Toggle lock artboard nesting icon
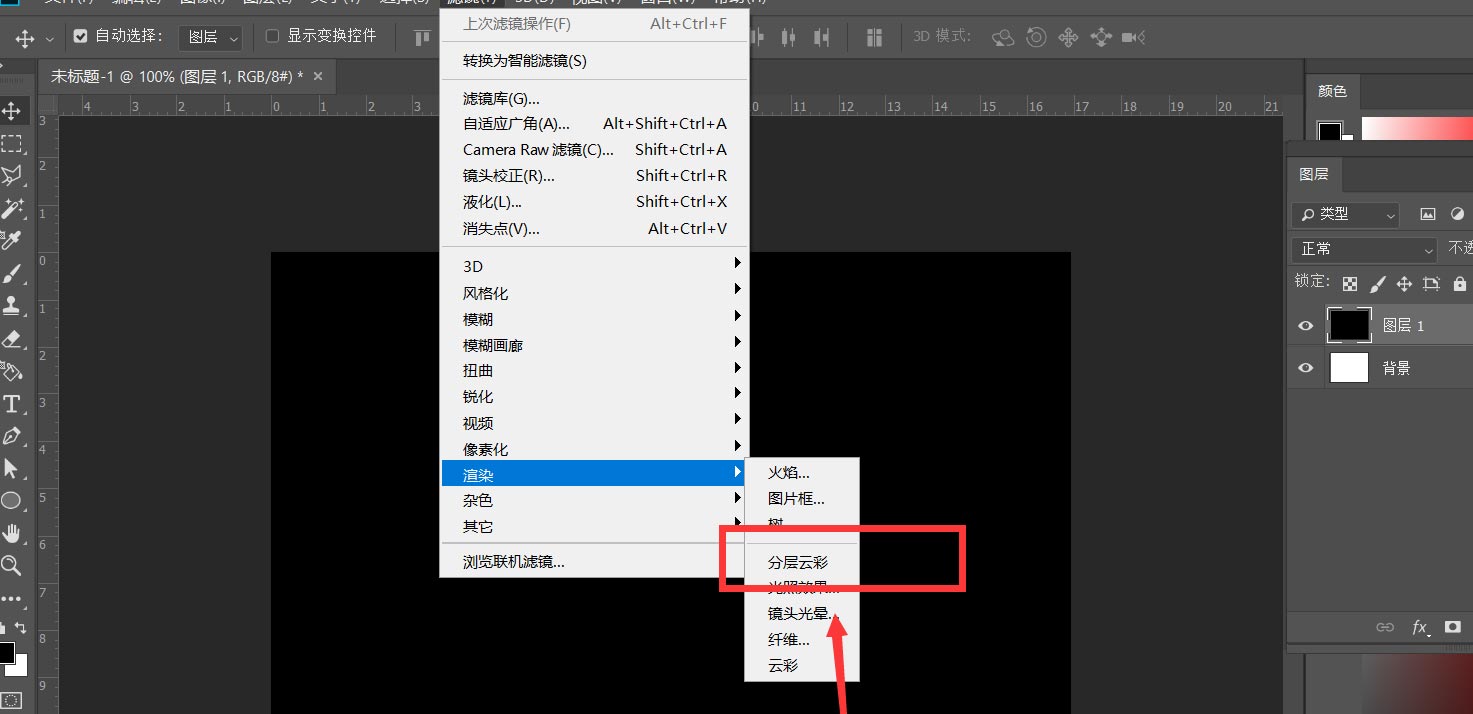Screen dimensions: 1473x714 coord(1431,284)
